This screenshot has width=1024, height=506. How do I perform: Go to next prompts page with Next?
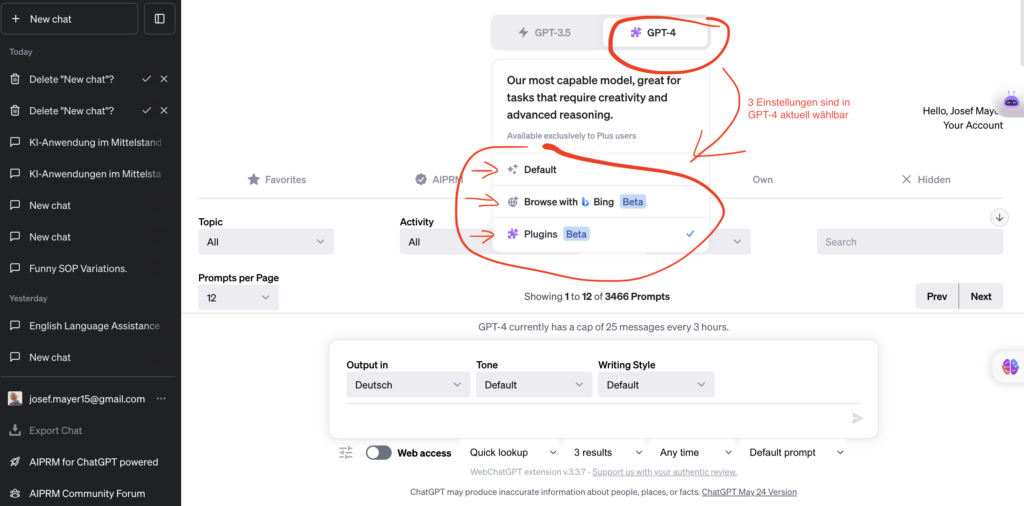(981, 296)
